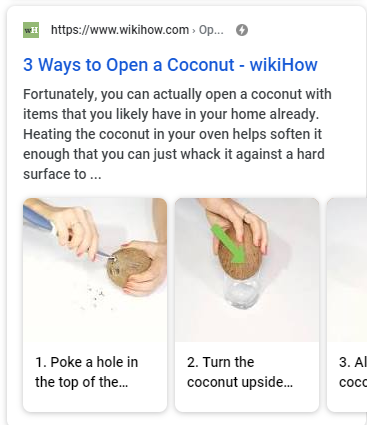The image size is (367, 425).
Task: Click the green arrow on the coconut image
Action: [232, 243]
